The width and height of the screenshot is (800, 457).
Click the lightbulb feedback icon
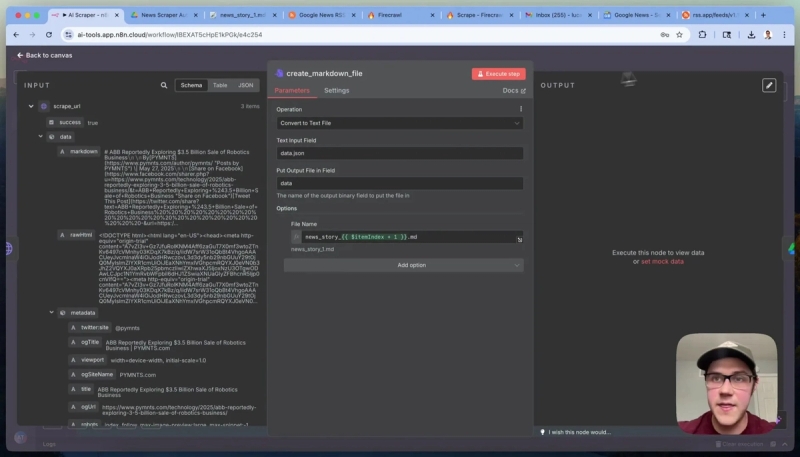(x=542, y=432)
